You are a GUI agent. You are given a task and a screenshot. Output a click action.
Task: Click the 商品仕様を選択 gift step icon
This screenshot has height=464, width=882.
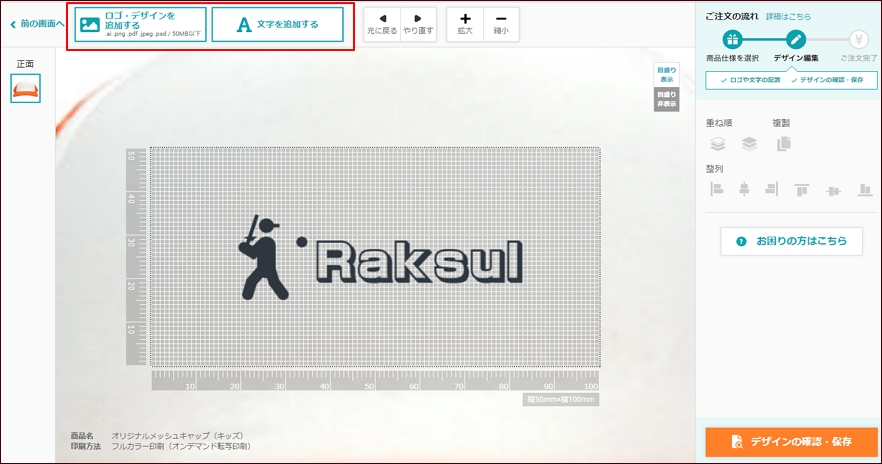[732, 39]
